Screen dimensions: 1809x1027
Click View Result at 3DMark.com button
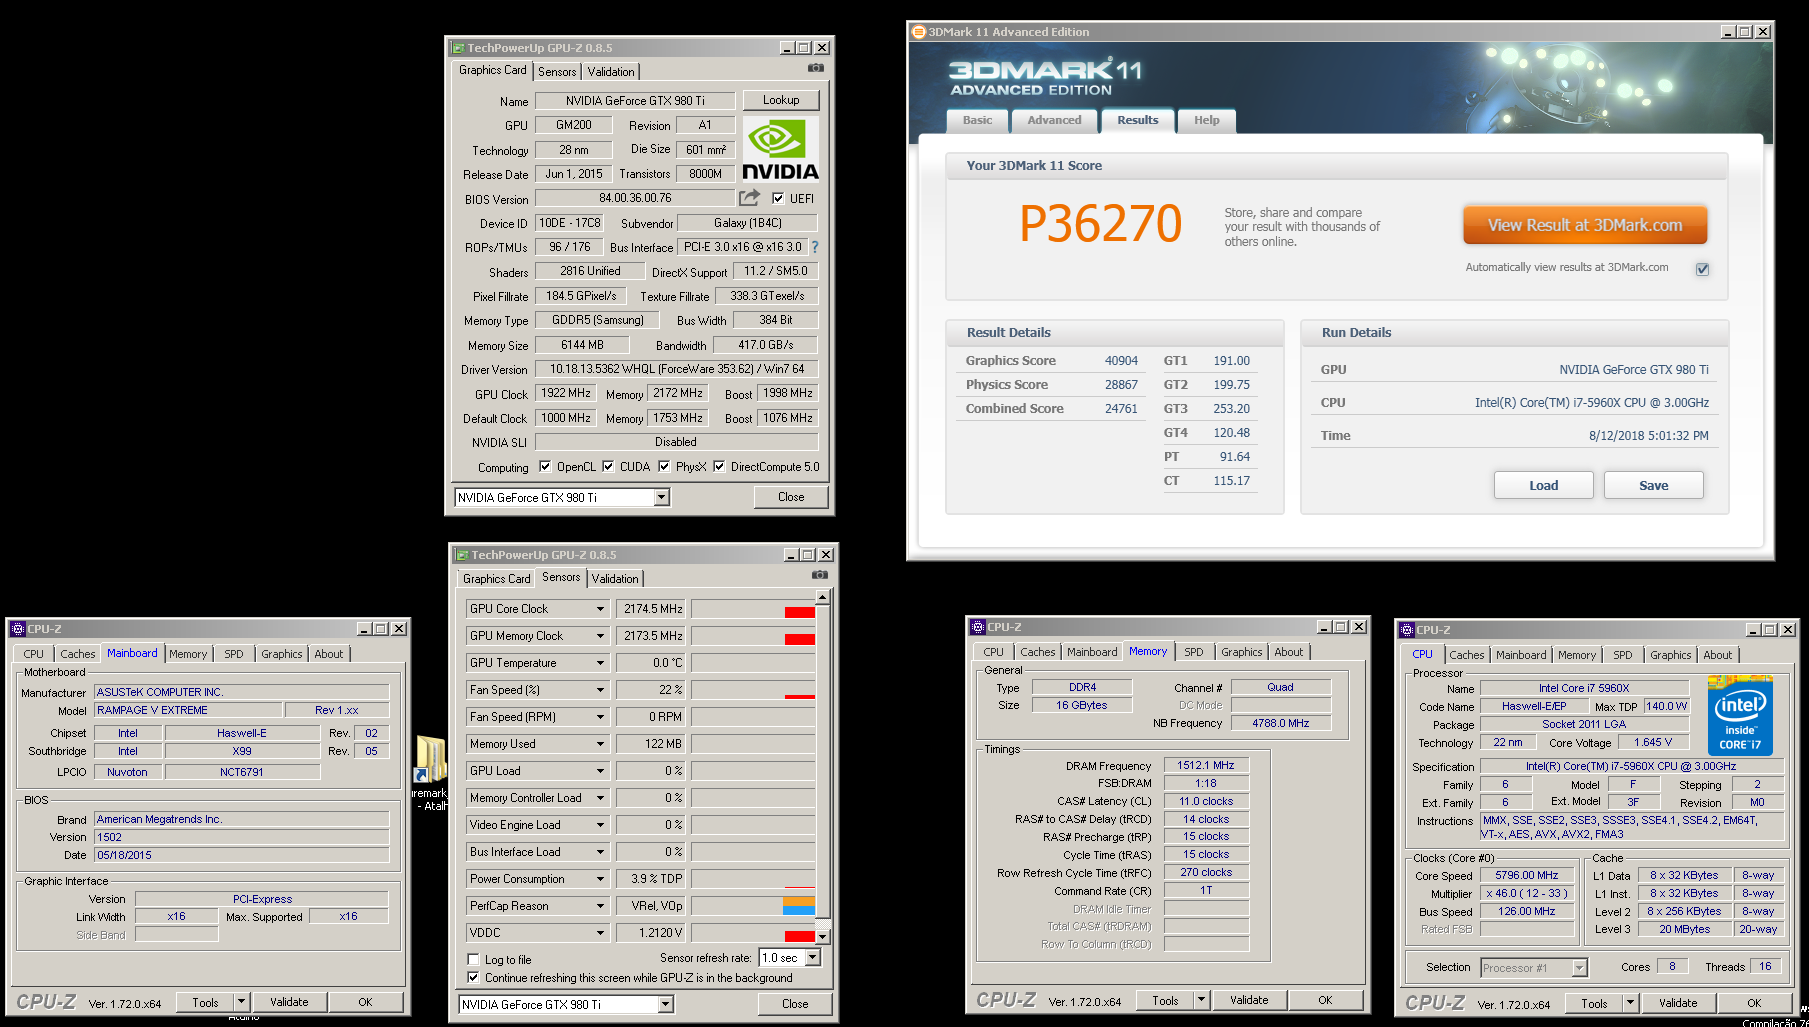[x=1584, y=225]
